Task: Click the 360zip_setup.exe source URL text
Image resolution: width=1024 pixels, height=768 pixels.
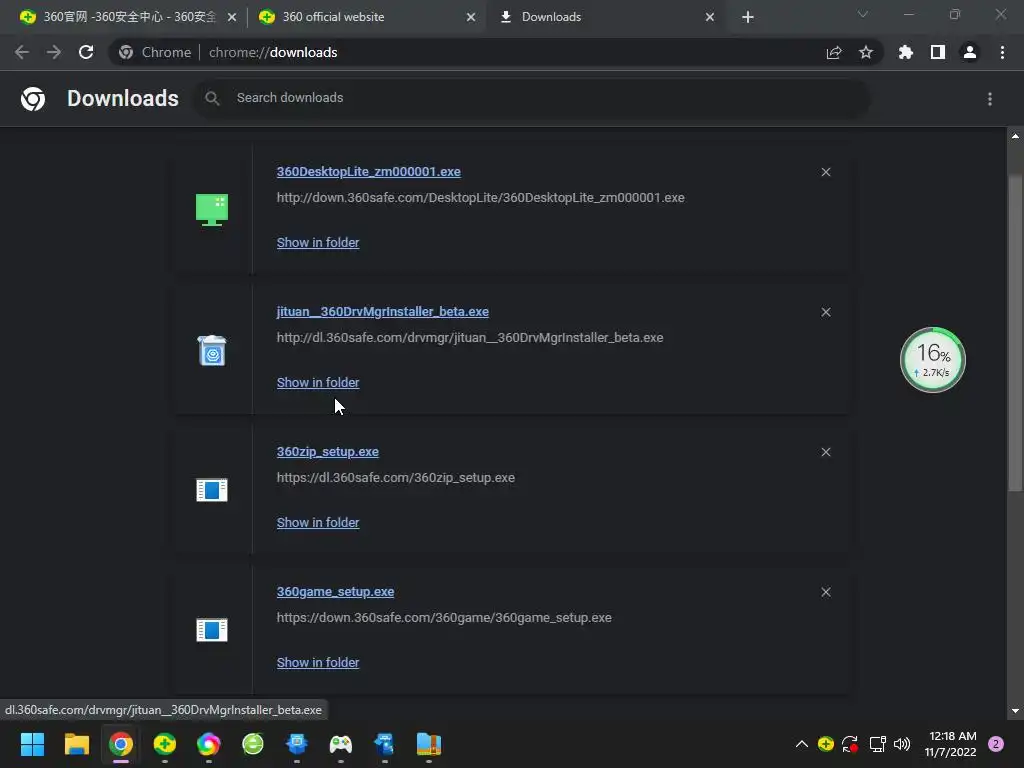Action: click(396, 477)
